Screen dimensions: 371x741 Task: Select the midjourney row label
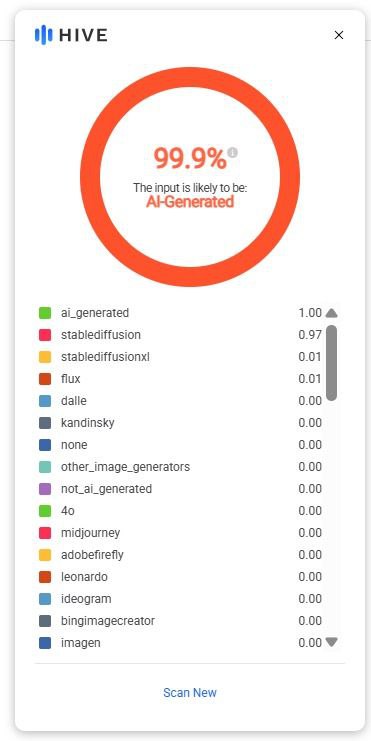tap(91, 533)
